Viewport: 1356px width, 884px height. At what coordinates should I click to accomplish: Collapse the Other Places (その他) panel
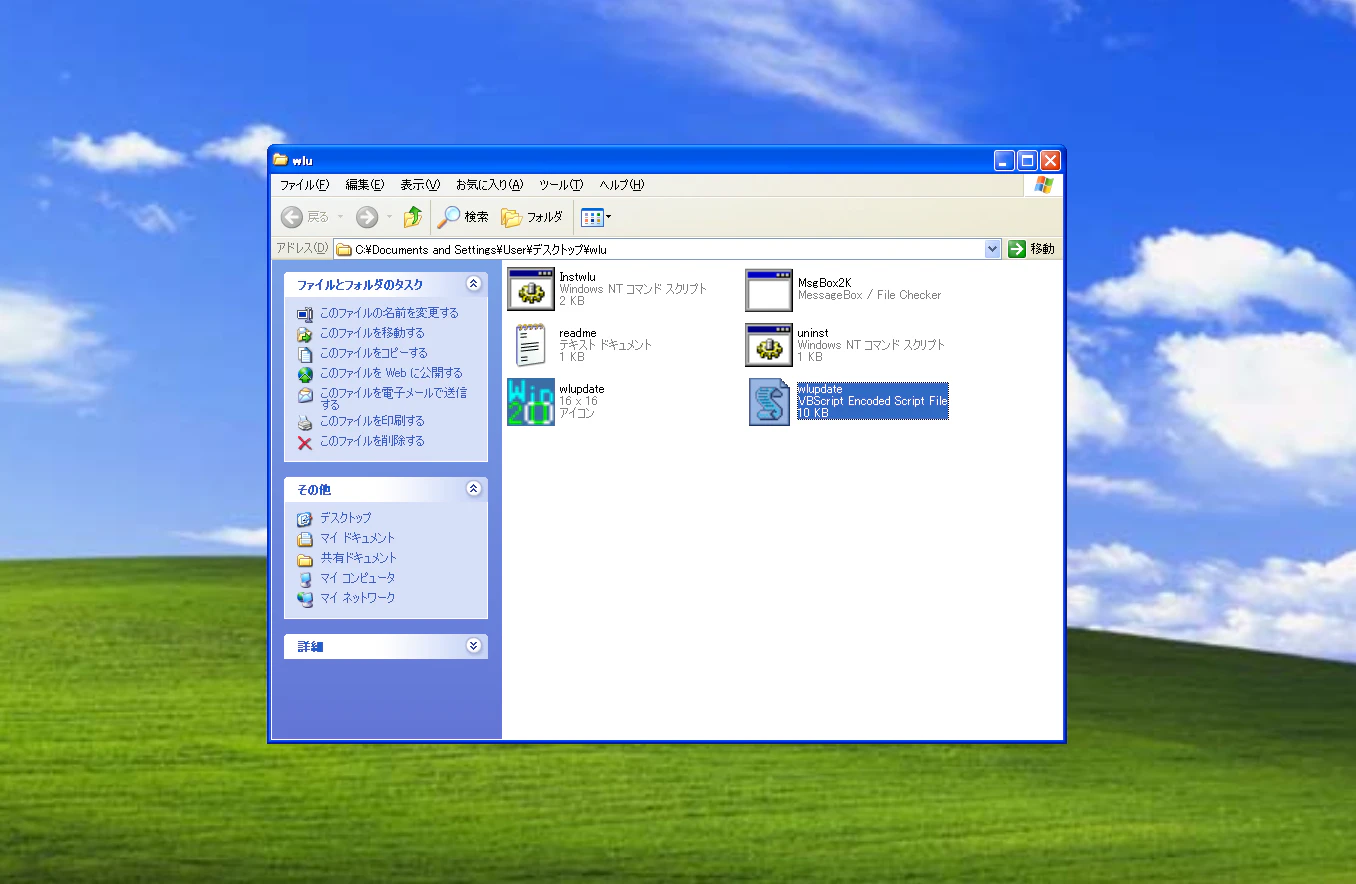pos(474,489)
